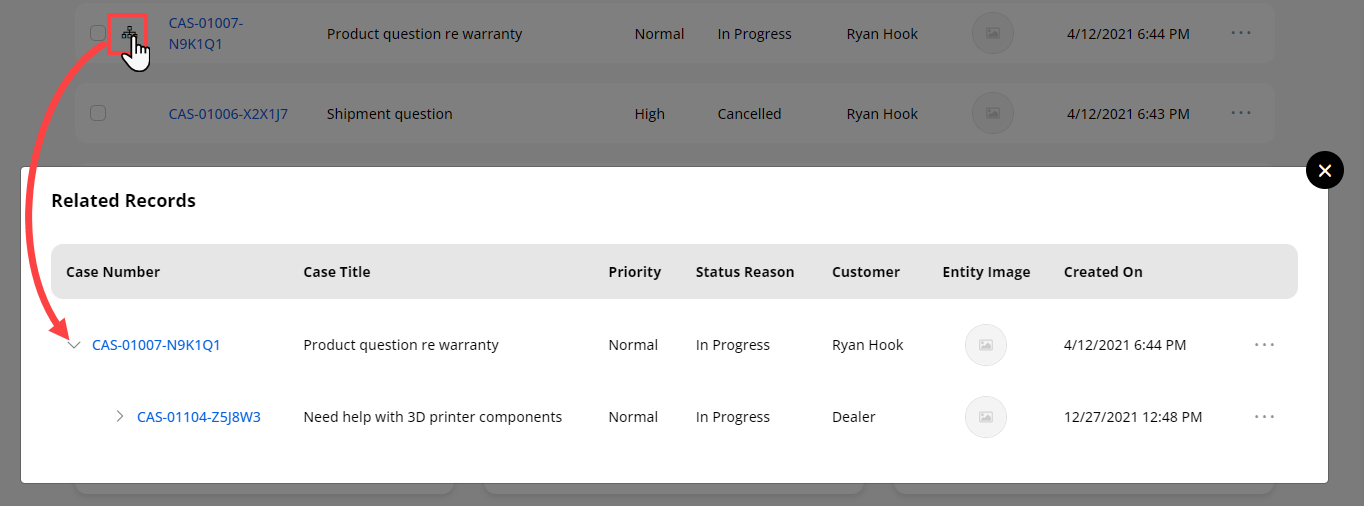Viewport: 1364px width, 506px height.
Task: Expand the CAS-01104-Z5J8W3 child record
Action: point(119,416)
